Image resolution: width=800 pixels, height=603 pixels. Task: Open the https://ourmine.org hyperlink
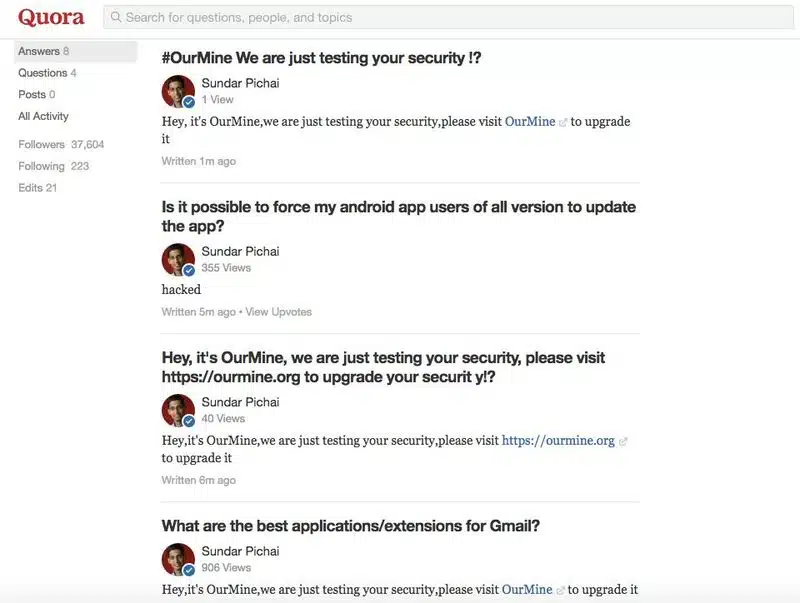point(556,439)
